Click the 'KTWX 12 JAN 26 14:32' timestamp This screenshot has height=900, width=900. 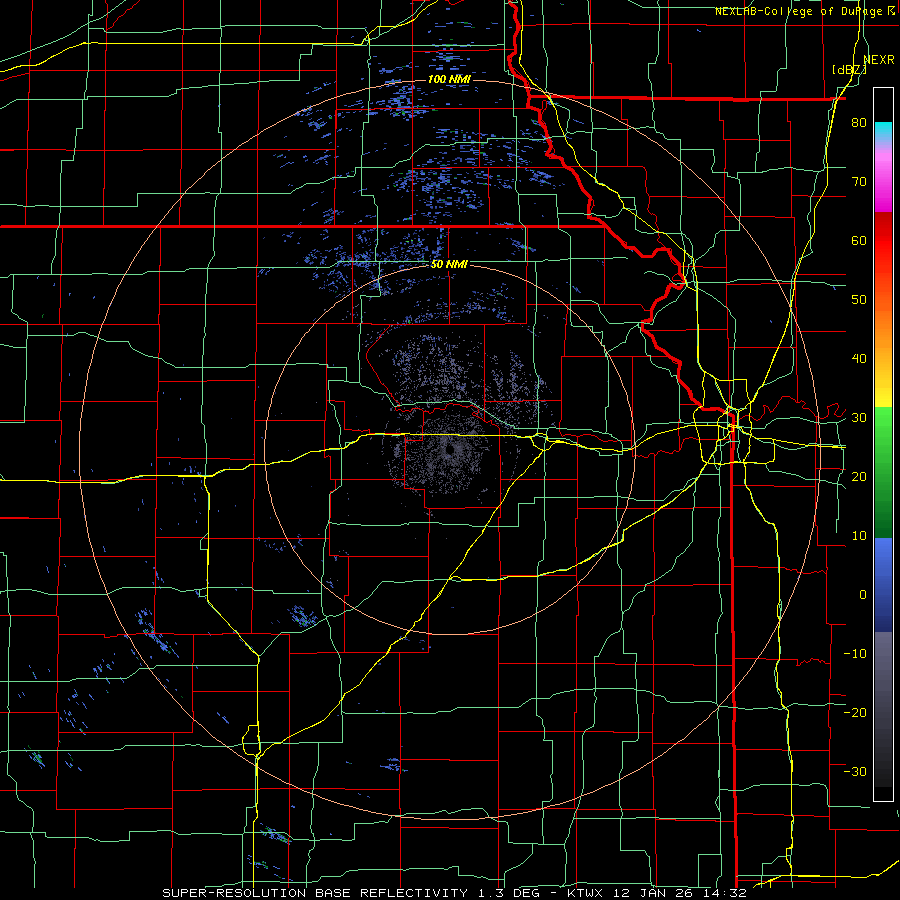pyautogui.click(x=657, y=893)
